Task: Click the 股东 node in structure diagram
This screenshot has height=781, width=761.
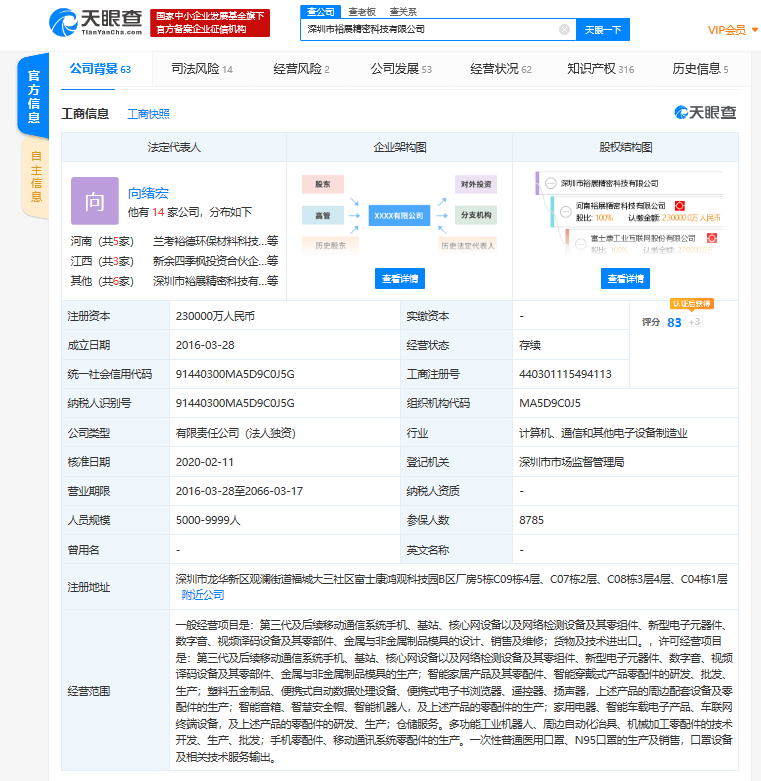Action: [x=323, y=184]
